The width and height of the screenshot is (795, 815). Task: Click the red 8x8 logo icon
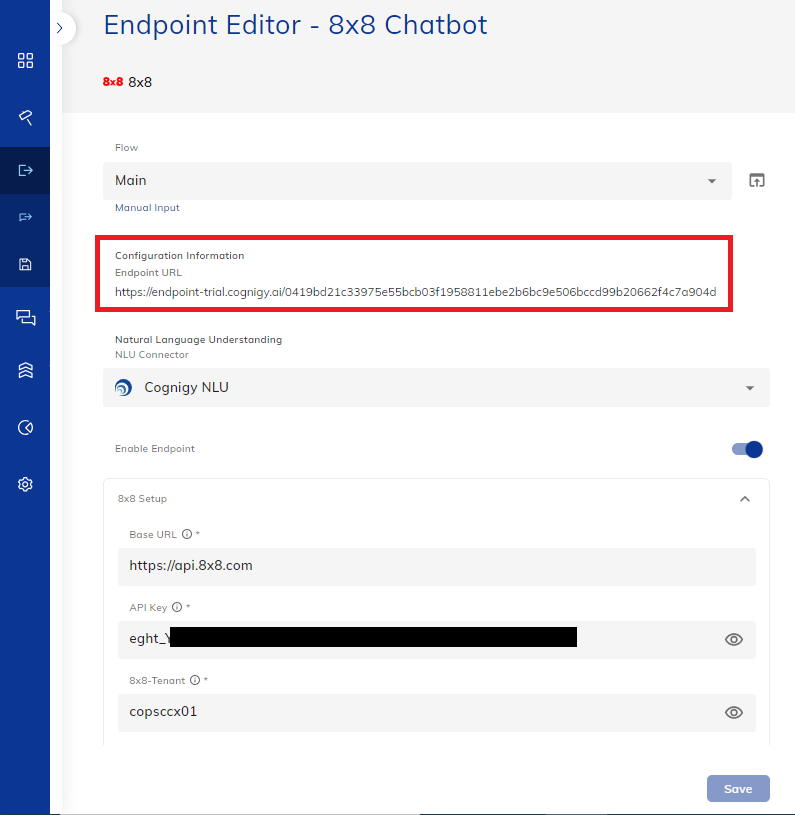tap(113, 82)
